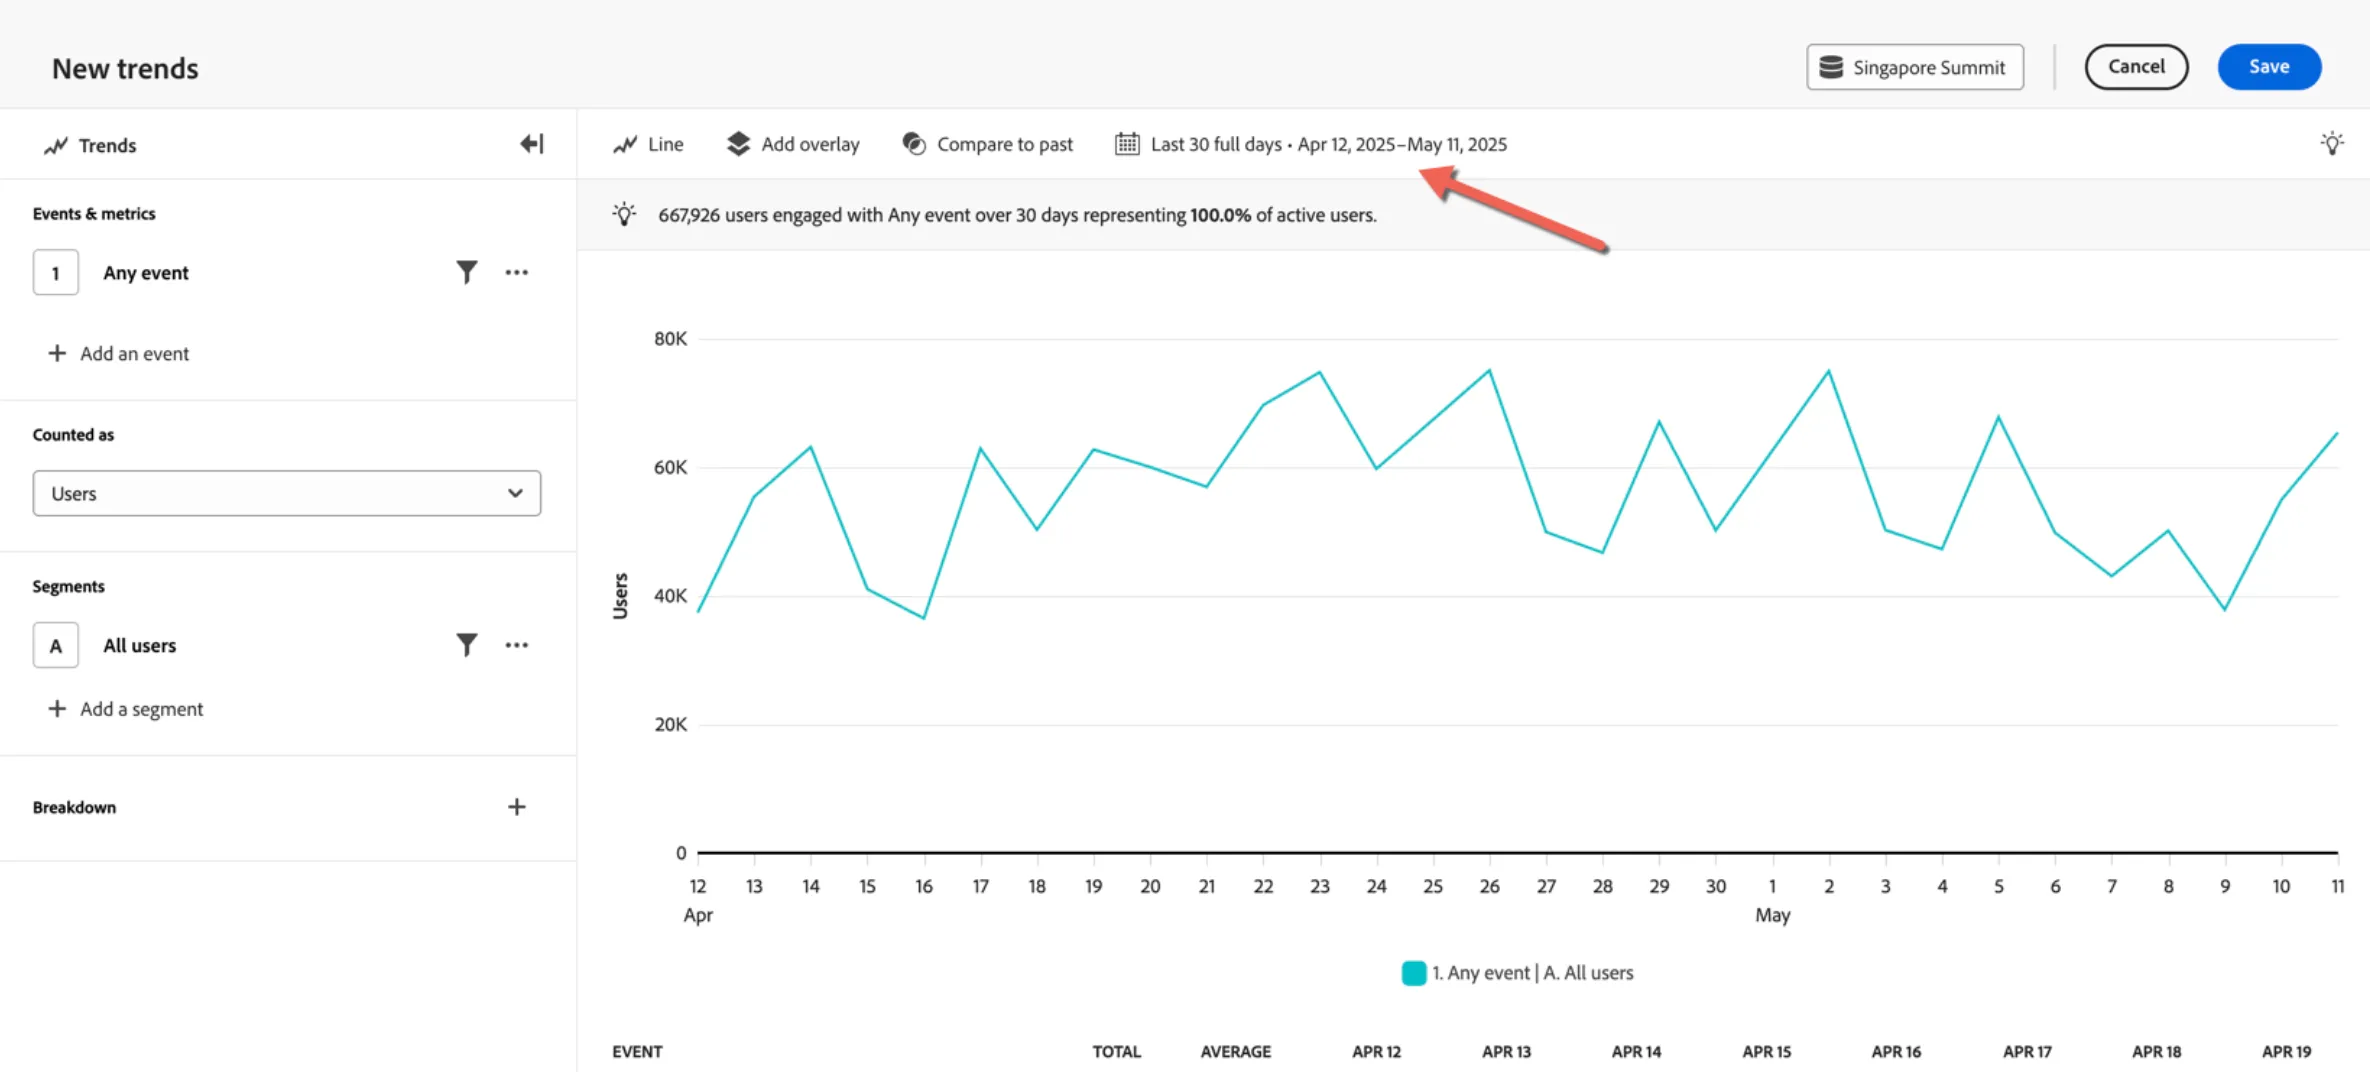The image size is (2370, 1072).
Task: Collapse the left panel with arrow icon
Action: (x=532, y=144)
